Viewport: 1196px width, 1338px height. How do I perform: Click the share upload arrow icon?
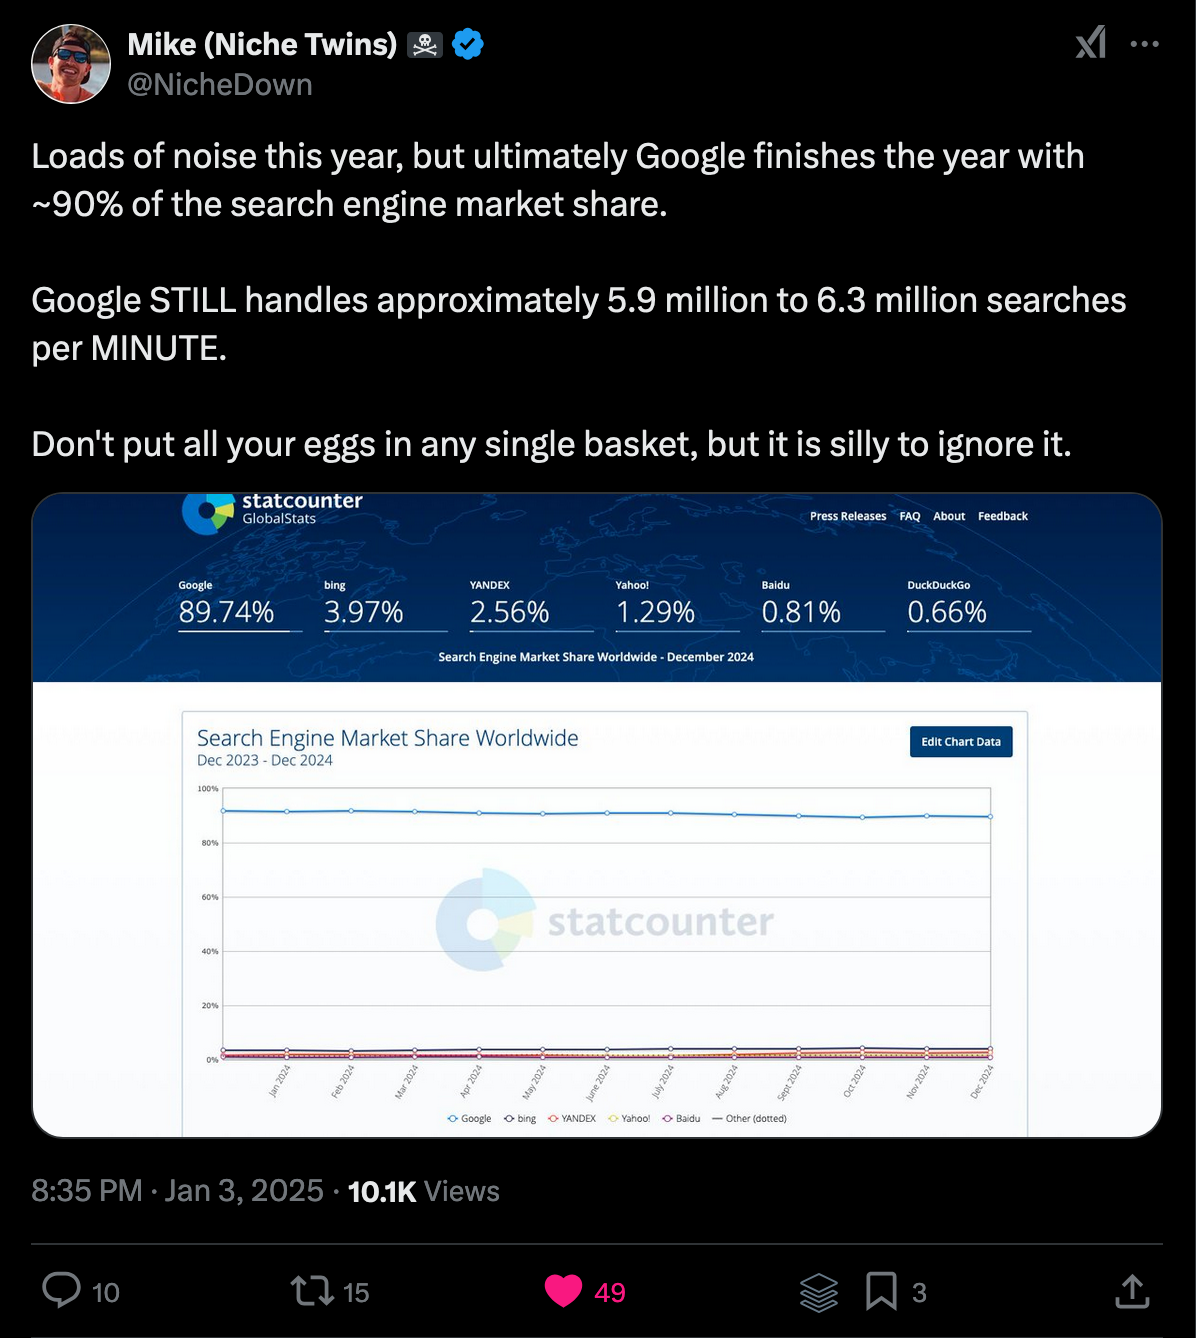[1132, 1291]
